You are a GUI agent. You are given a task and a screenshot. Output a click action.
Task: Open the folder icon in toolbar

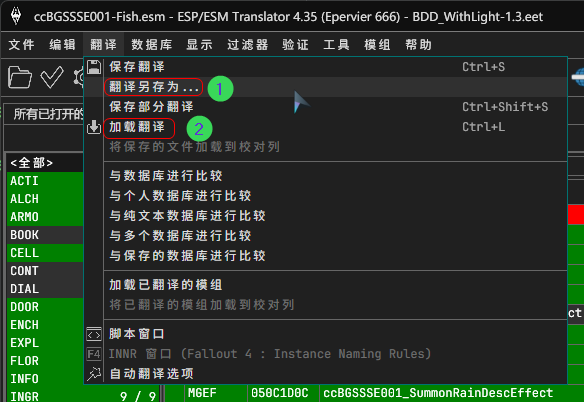click(x=20, y=77)
